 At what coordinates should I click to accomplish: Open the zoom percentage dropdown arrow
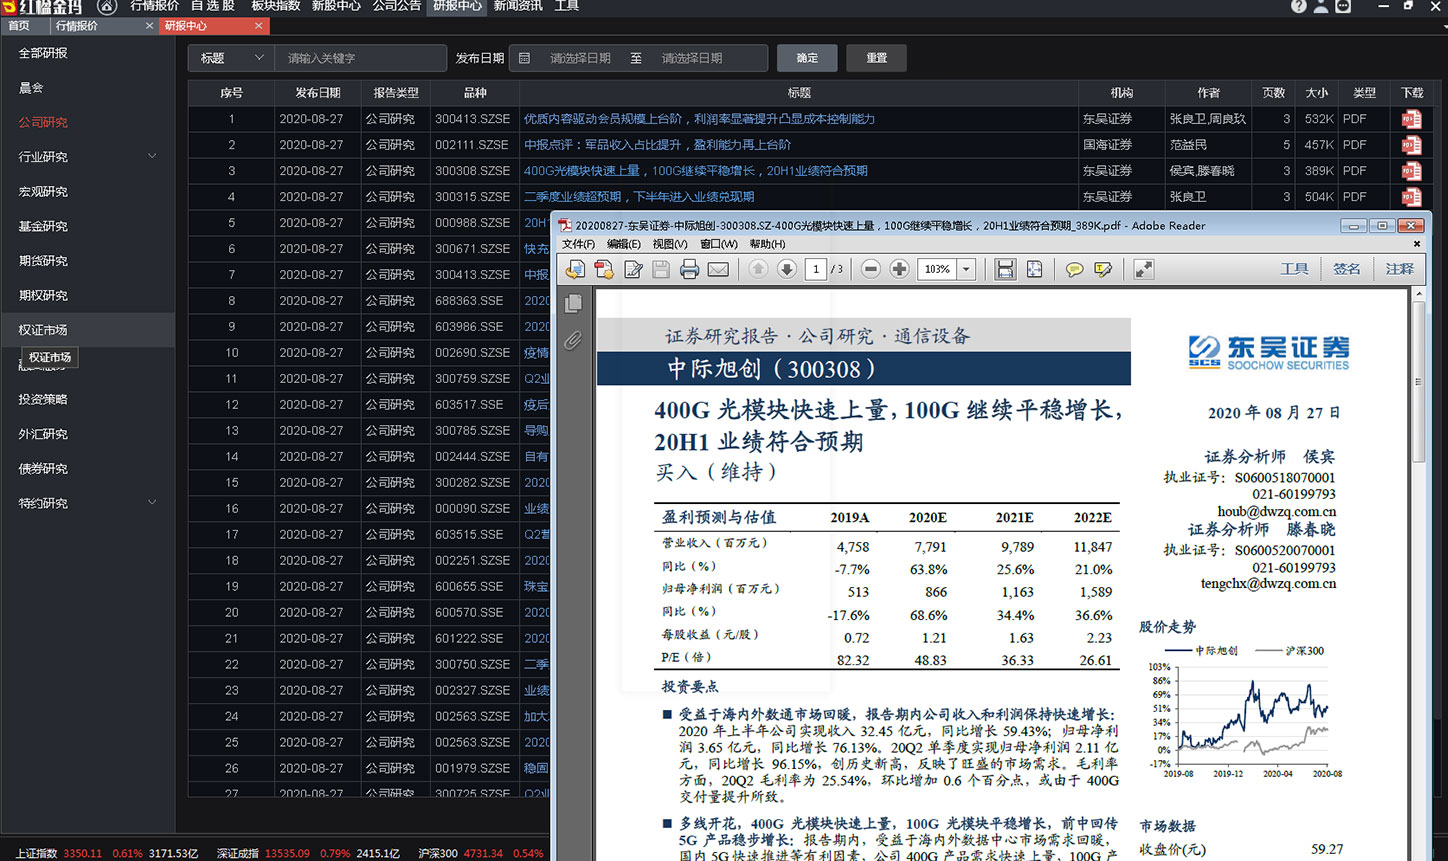966,269
